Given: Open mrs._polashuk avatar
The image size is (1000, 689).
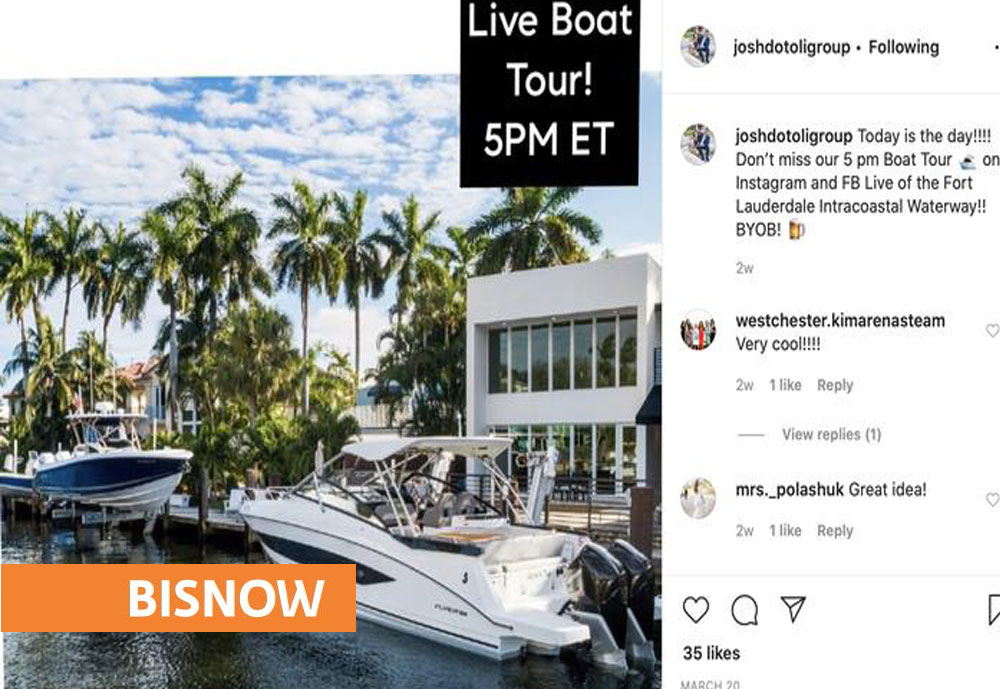Looking at the screenshot, I should 698,498.
